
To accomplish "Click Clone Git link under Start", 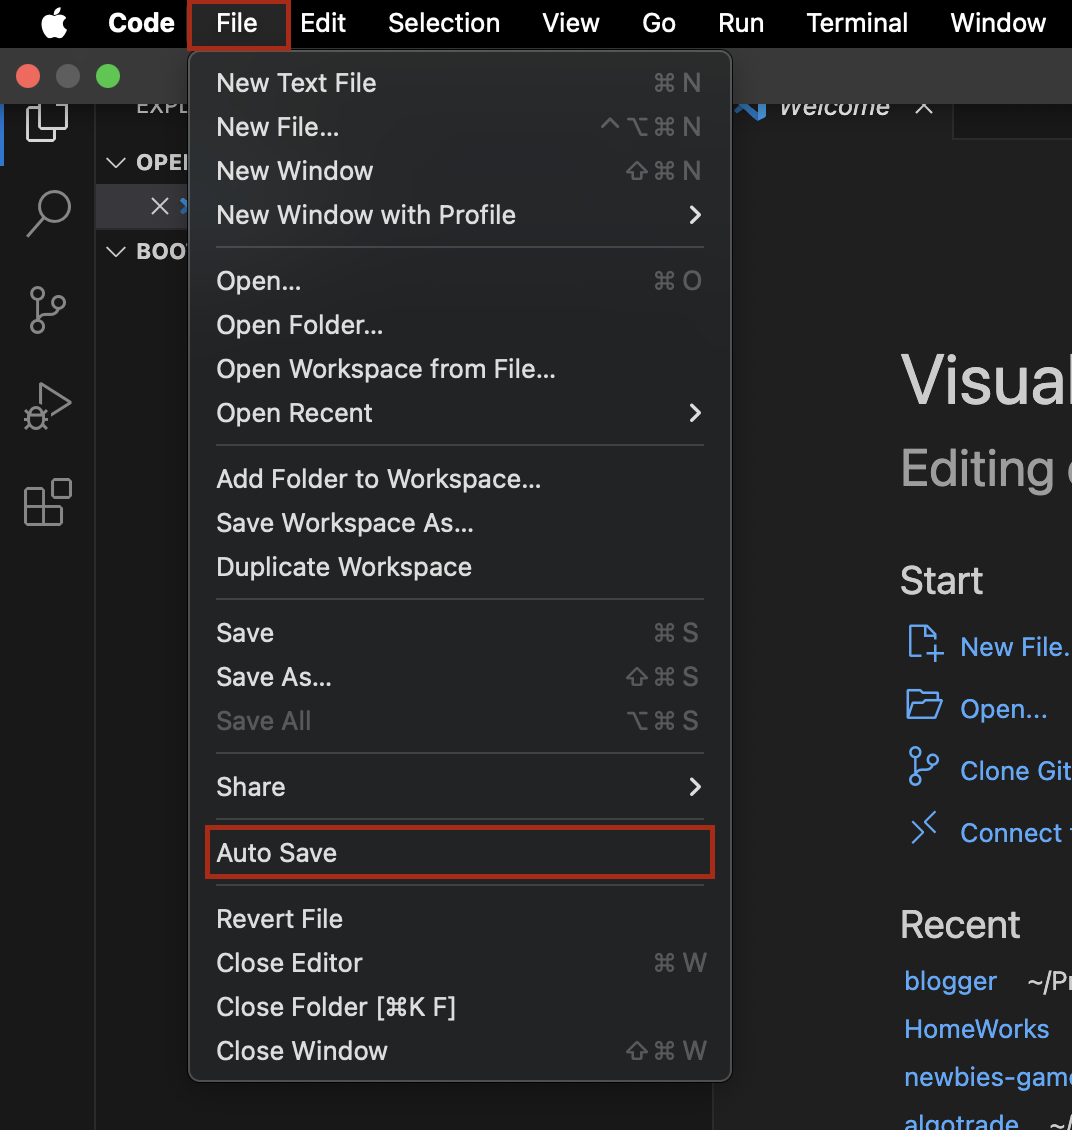I will click(x=1015, y=771).
